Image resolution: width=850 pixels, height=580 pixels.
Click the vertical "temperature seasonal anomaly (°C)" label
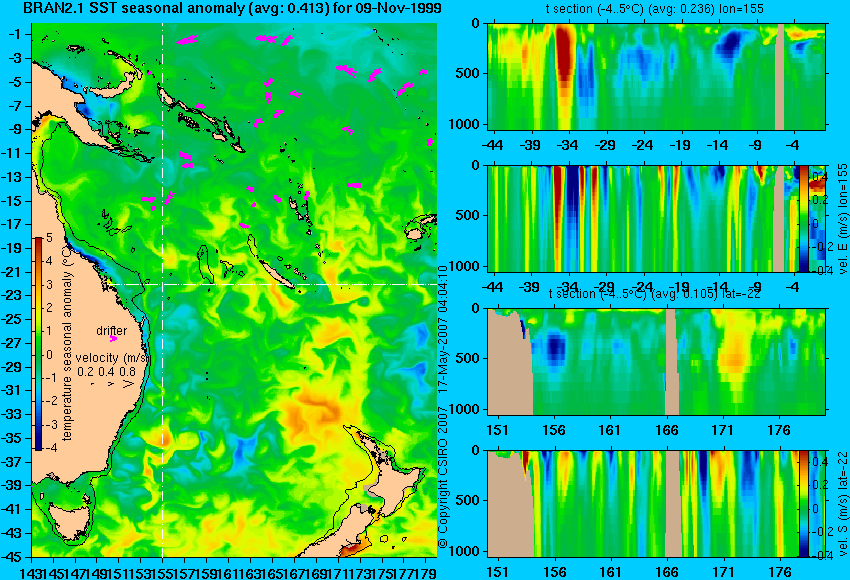tap(68, 343)
